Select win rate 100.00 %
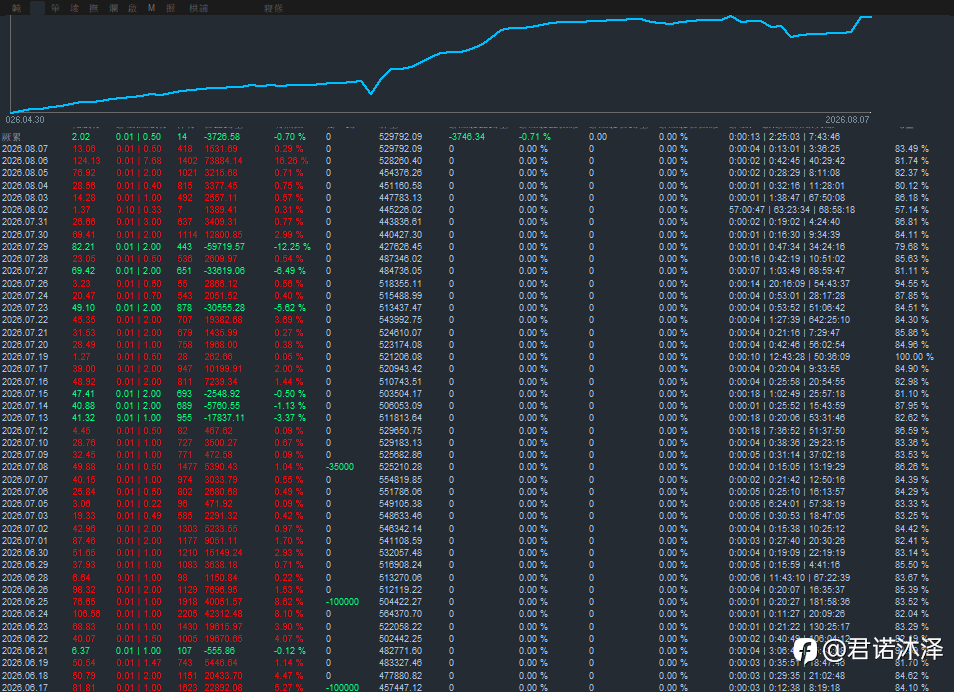954x692 pixels. coord(914,357)
